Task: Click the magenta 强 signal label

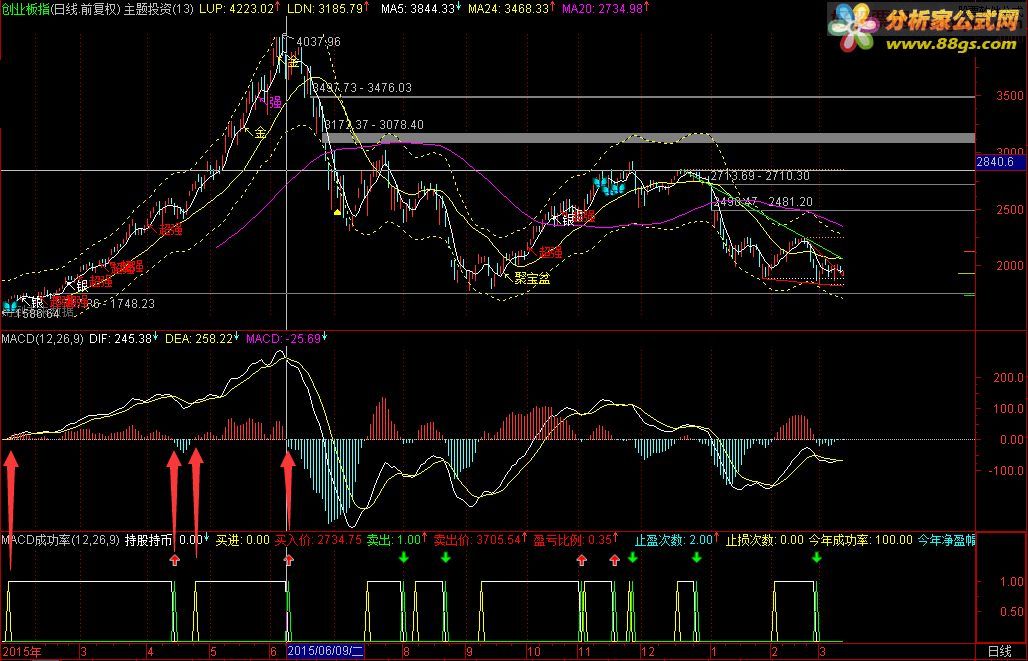Action: coord(275,102)
